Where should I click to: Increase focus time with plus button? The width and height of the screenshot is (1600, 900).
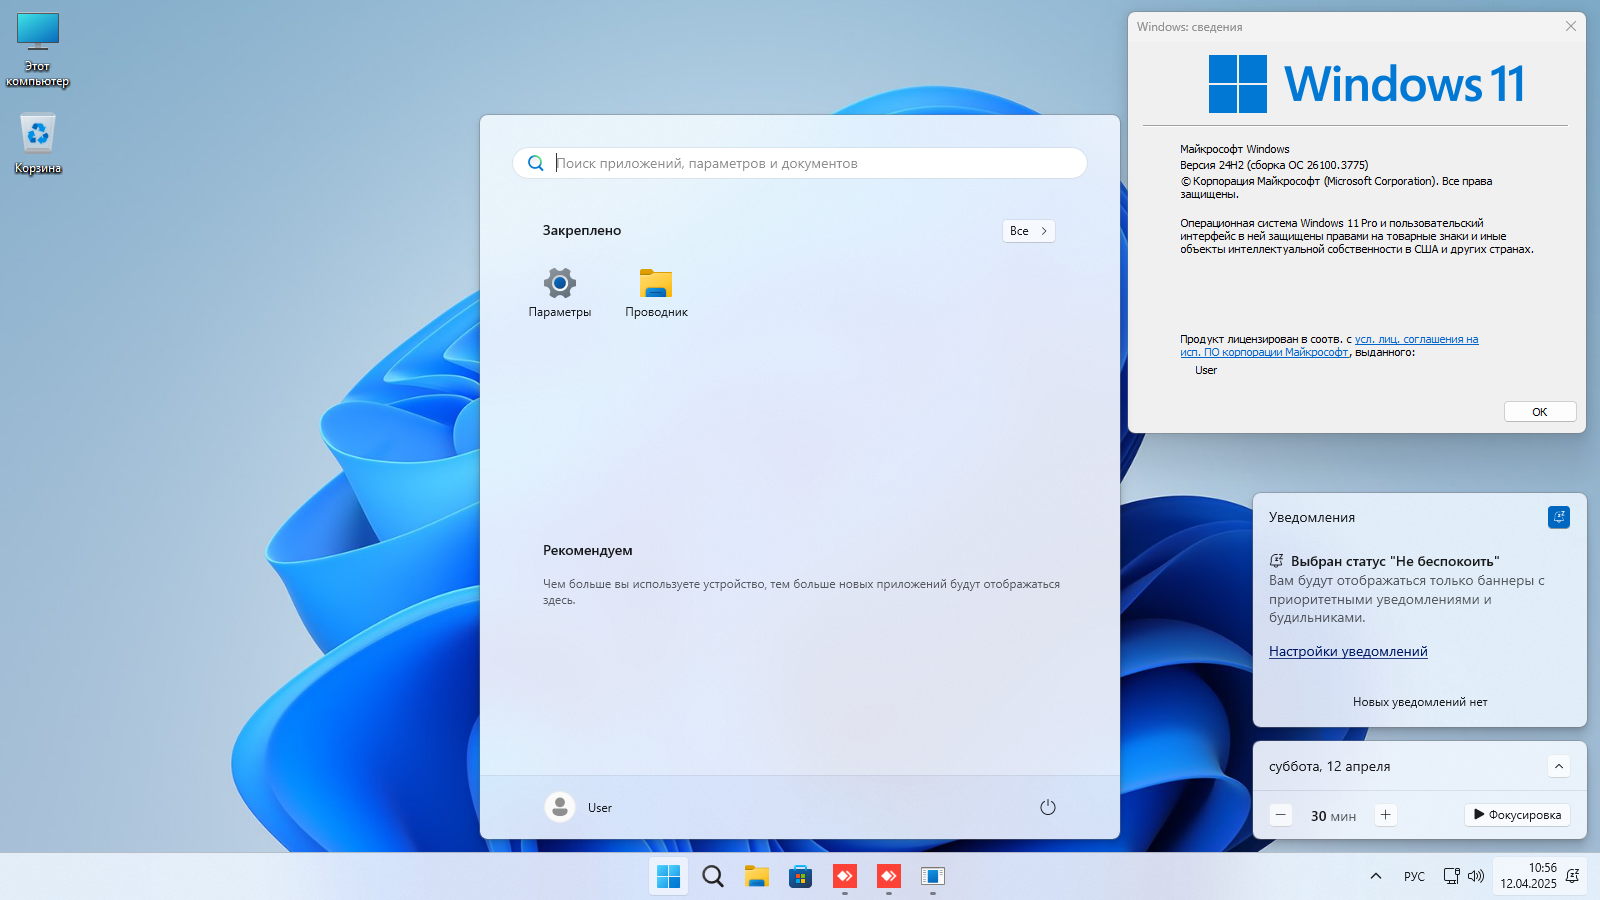click(x=1385, y=815)
